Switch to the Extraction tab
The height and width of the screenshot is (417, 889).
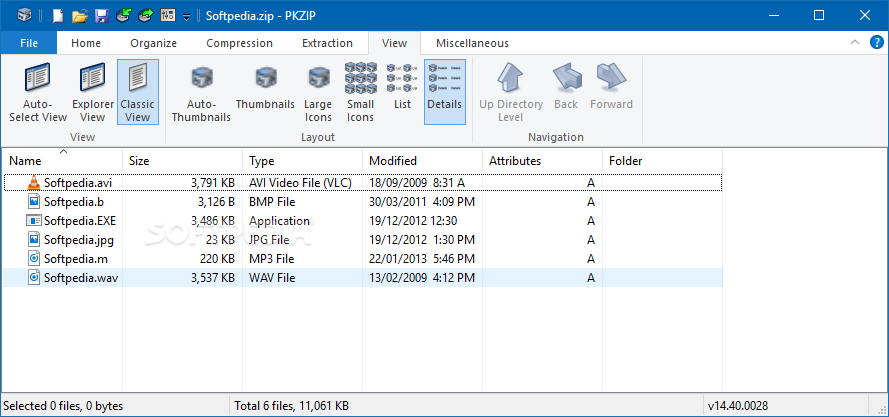(x=327, y=43)
